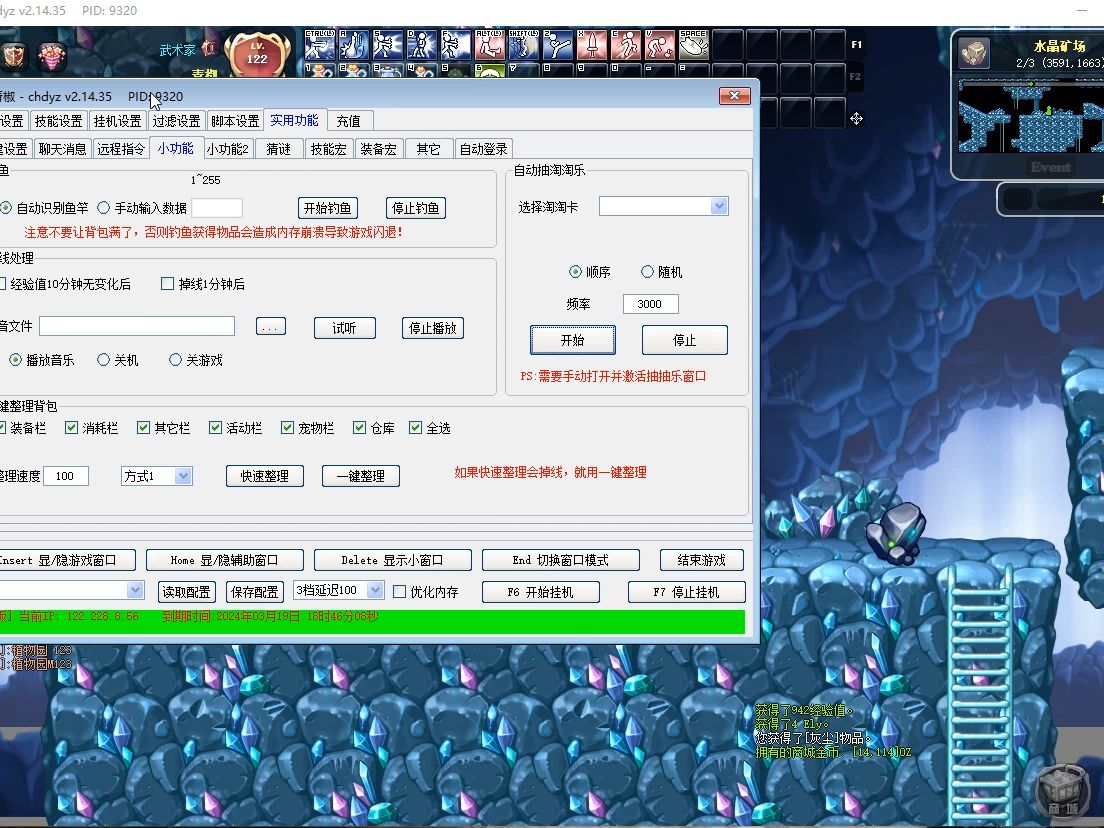Click the 手动输入数据 input box
This screenshot has width=1104, height=828.
[217, 208]
